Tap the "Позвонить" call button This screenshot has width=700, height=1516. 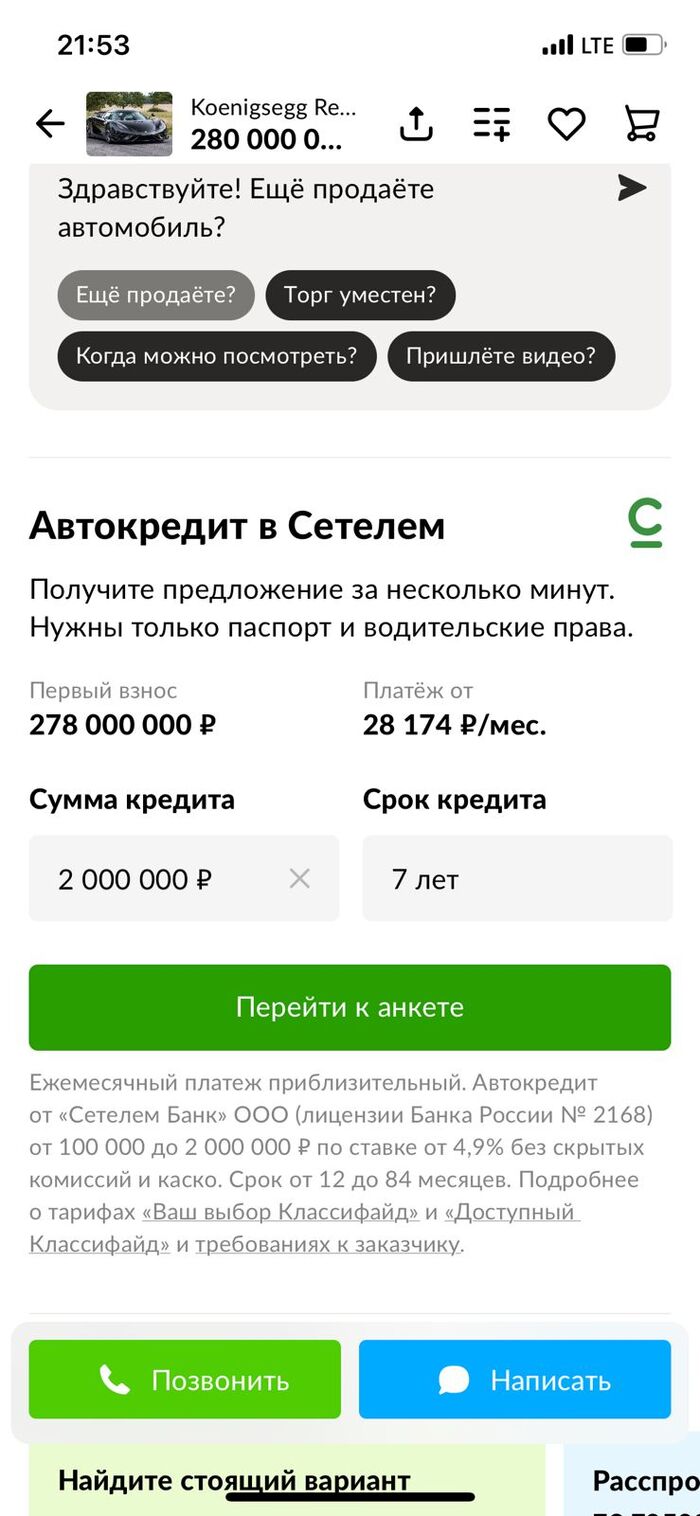(x=185, y=1380)
